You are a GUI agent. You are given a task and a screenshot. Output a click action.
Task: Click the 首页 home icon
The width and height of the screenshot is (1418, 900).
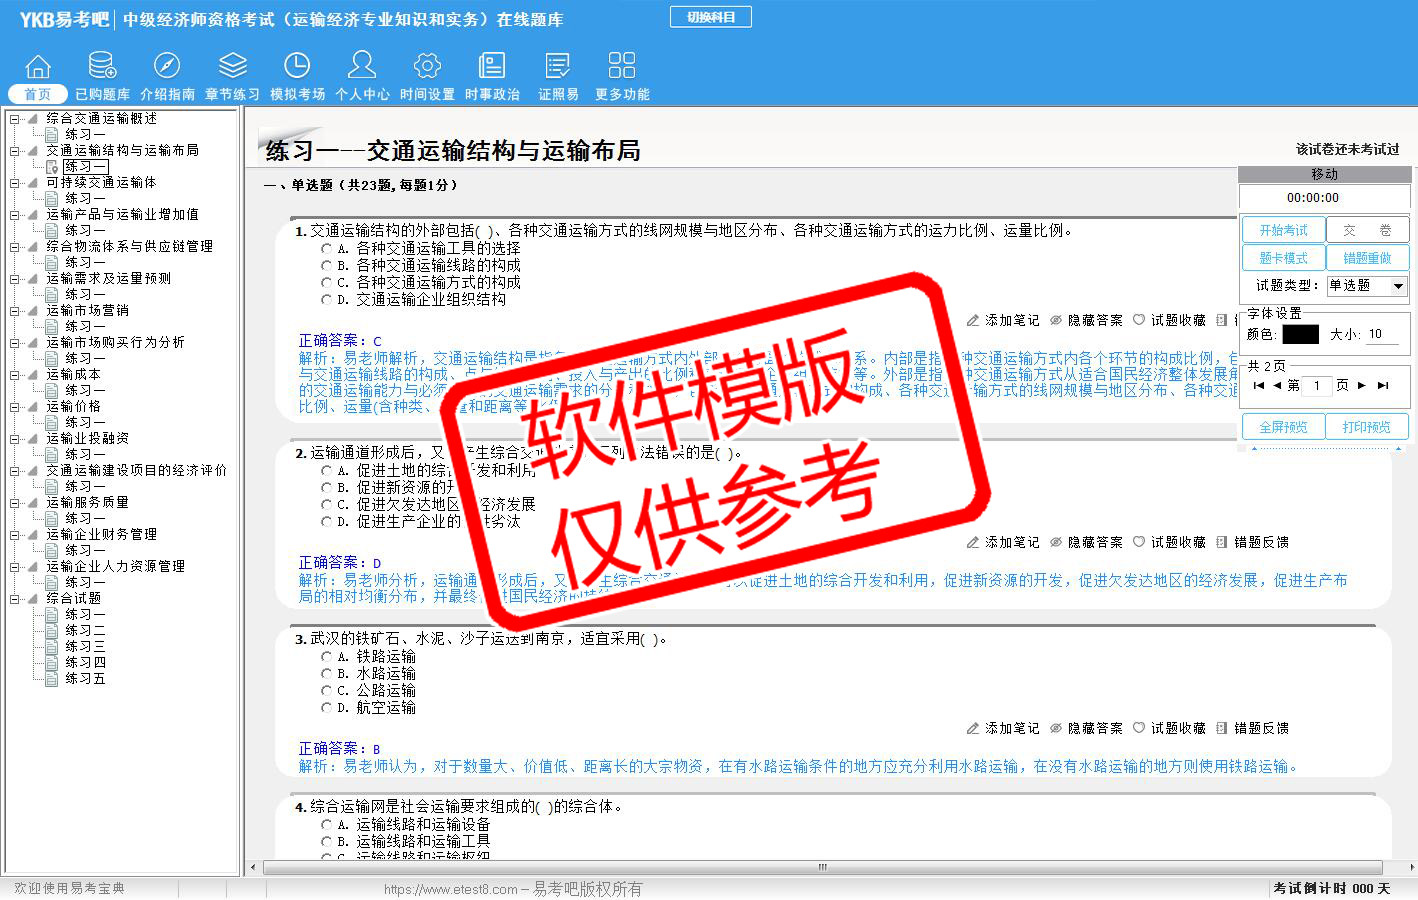38,67
